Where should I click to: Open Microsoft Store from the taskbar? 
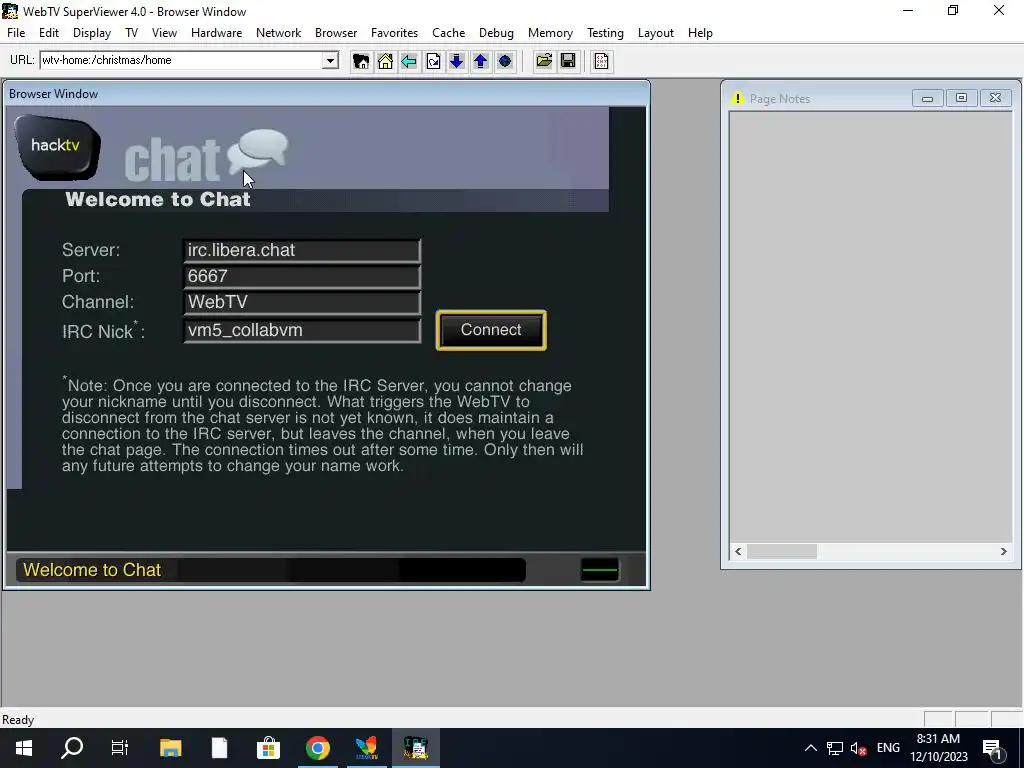tap(268, 748)
